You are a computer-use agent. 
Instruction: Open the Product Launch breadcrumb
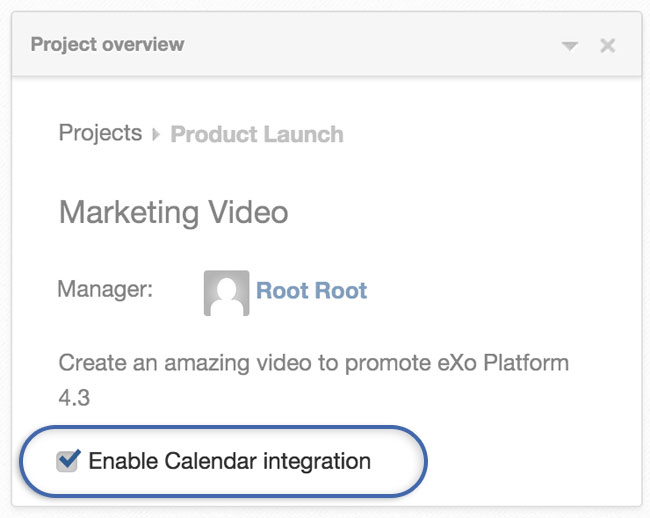click(257, 134)
